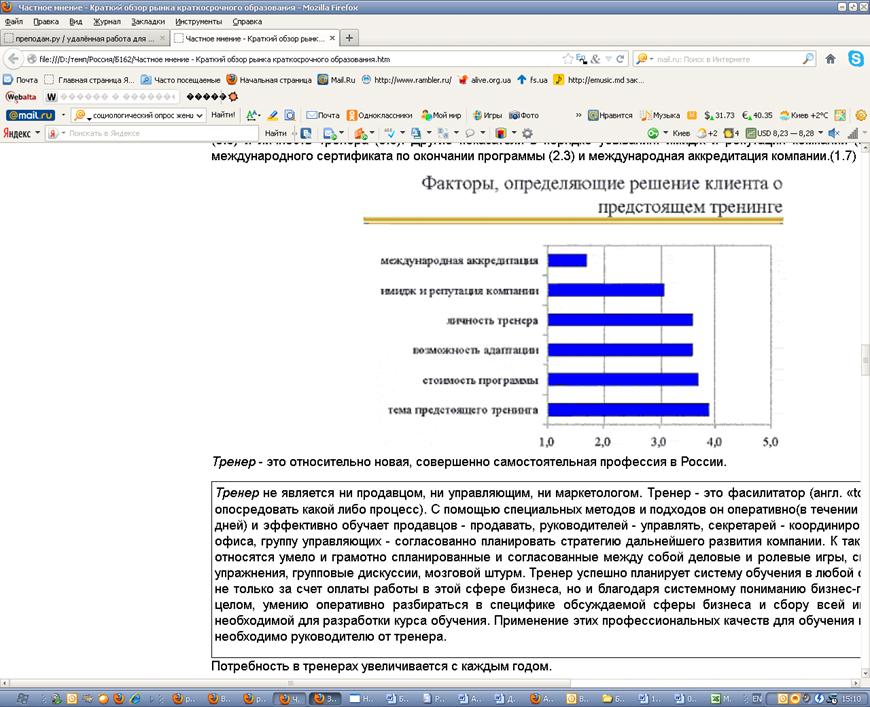The width and height of the screenshot is (870, 707).
Task: Check the dollar rate 31.73 indicator
Action: coord(719,115)
